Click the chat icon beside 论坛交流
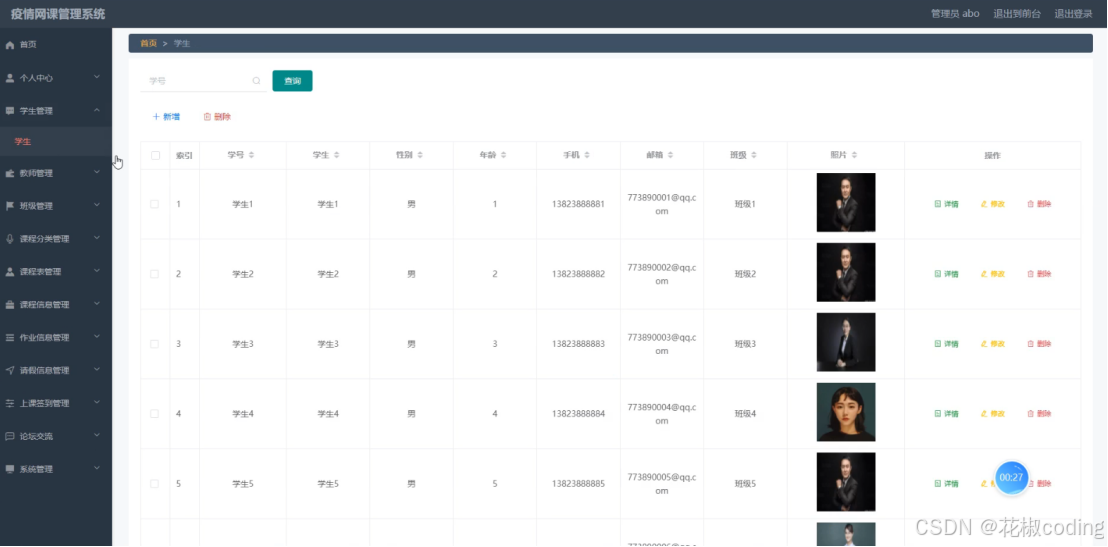This screenshot has width=1108, height=547. coord(10,436)
